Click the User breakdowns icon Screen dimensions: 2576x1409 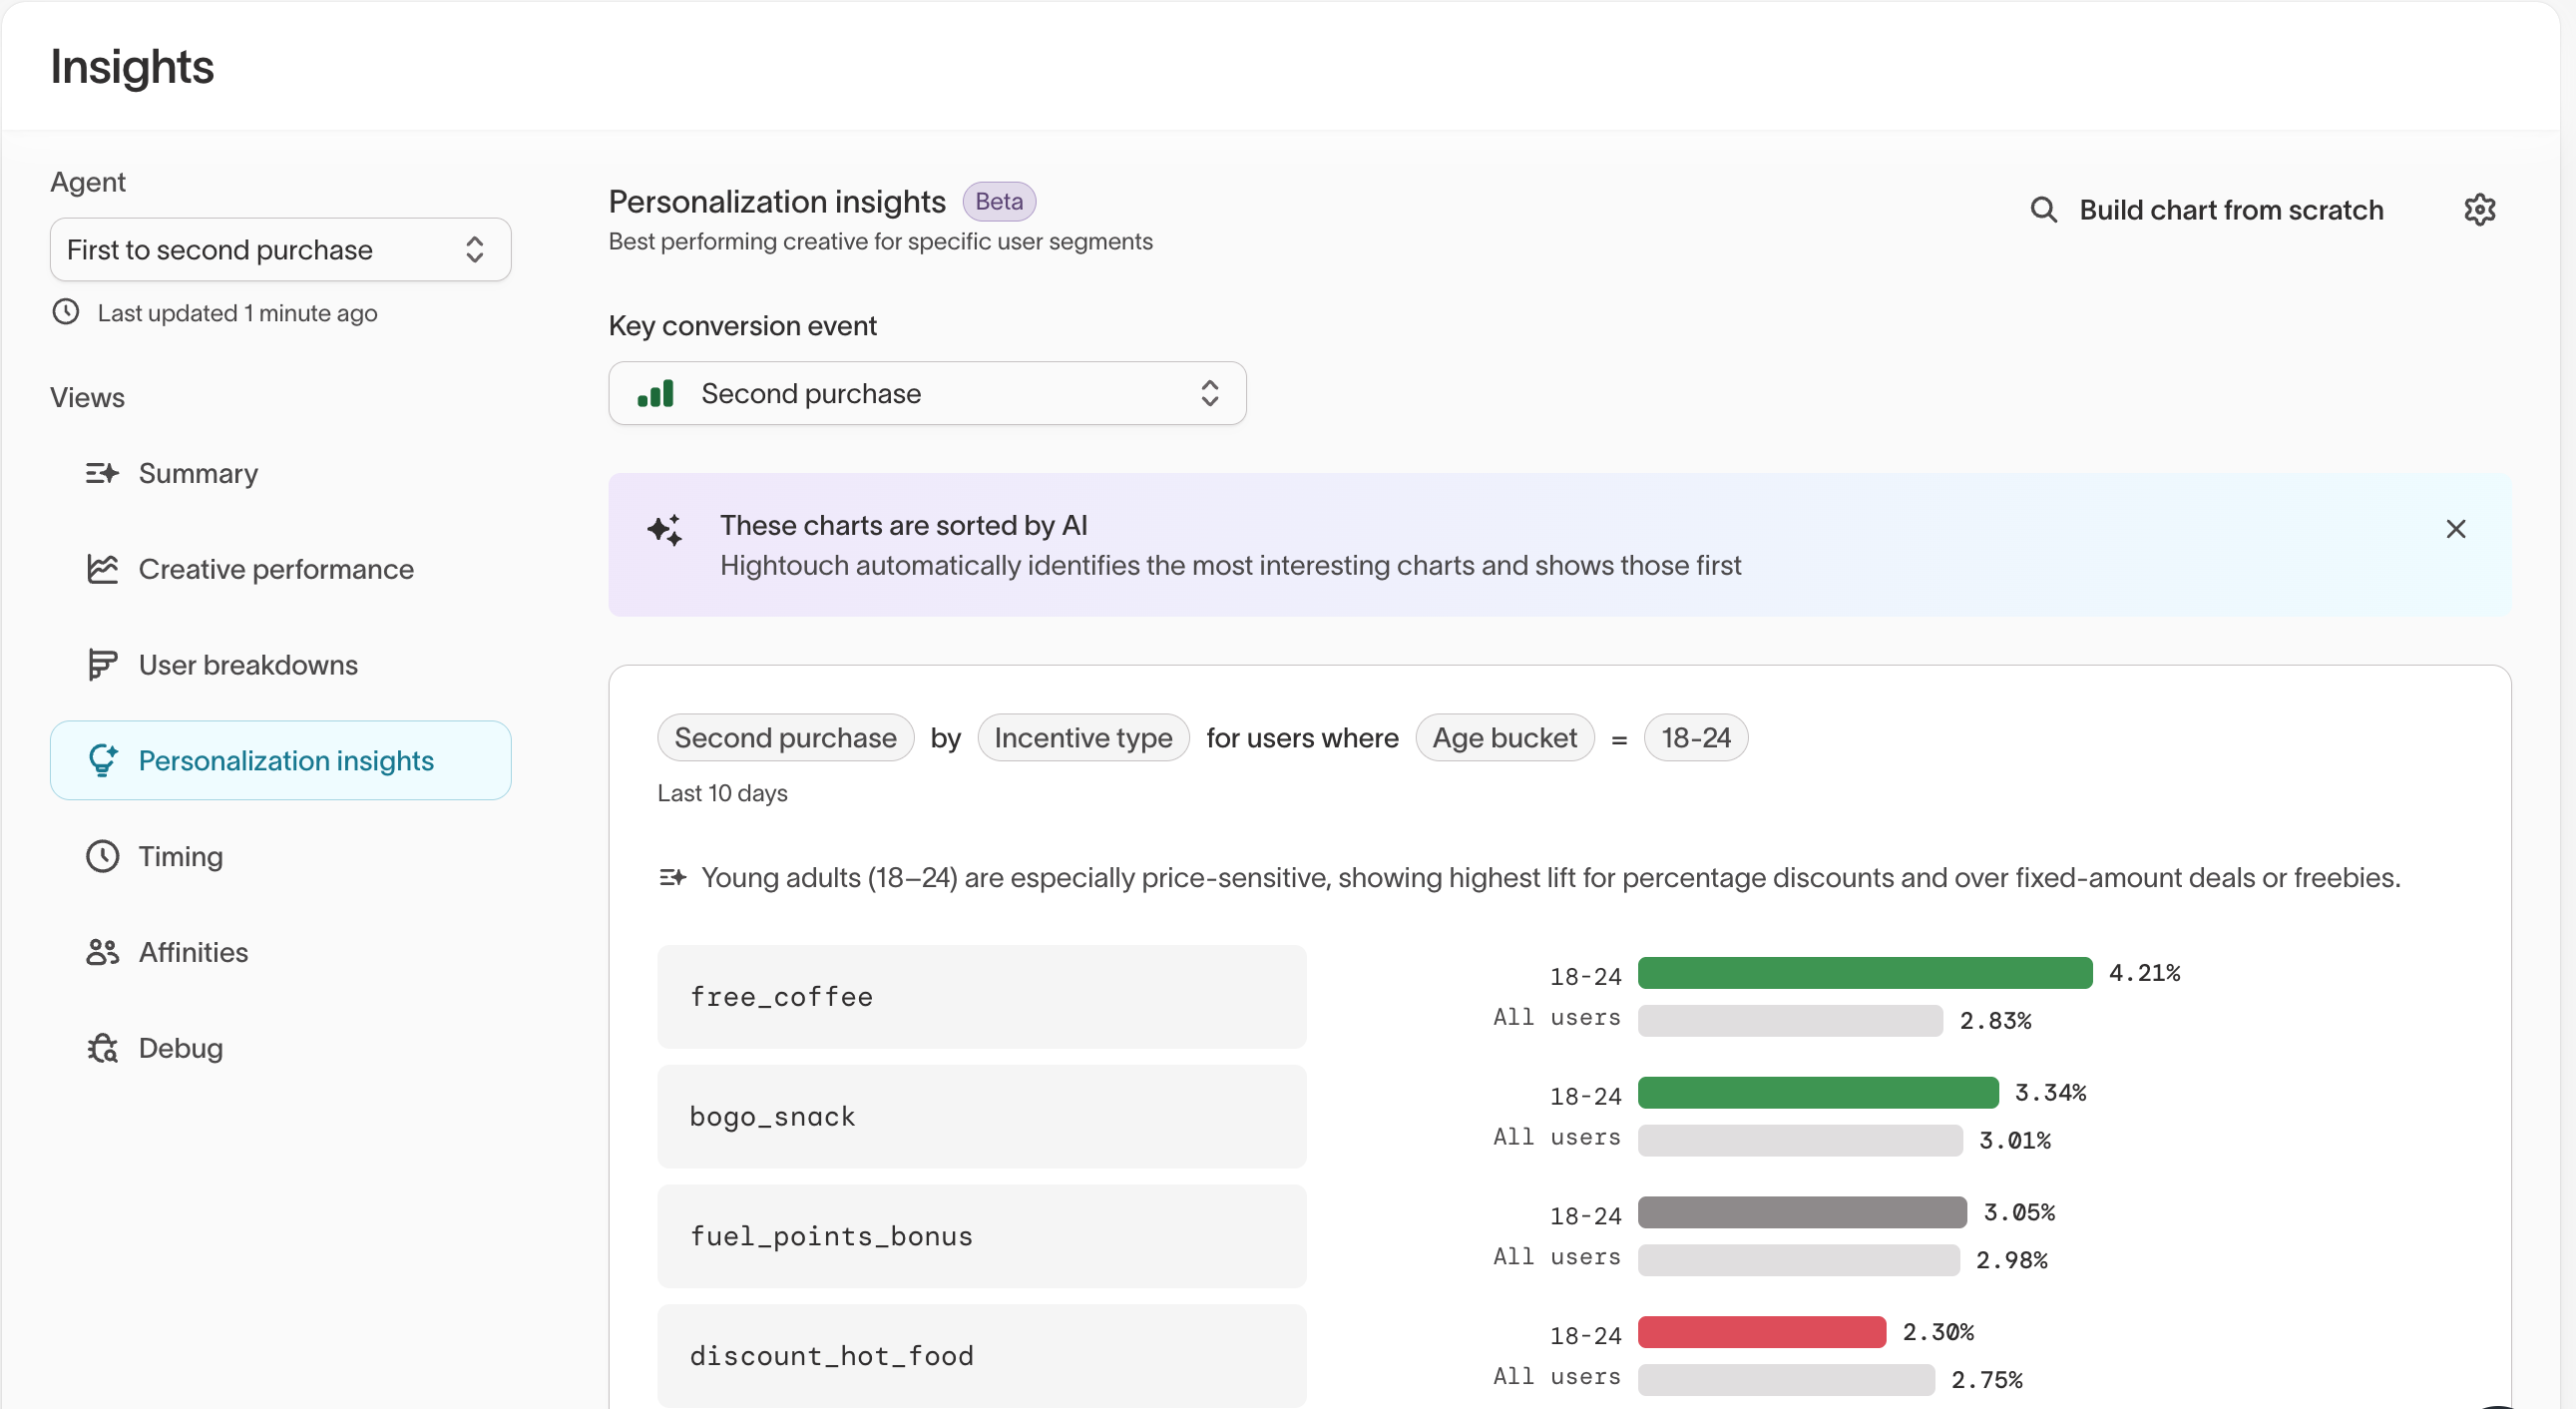pyautogui.click(x=103, y=664)
